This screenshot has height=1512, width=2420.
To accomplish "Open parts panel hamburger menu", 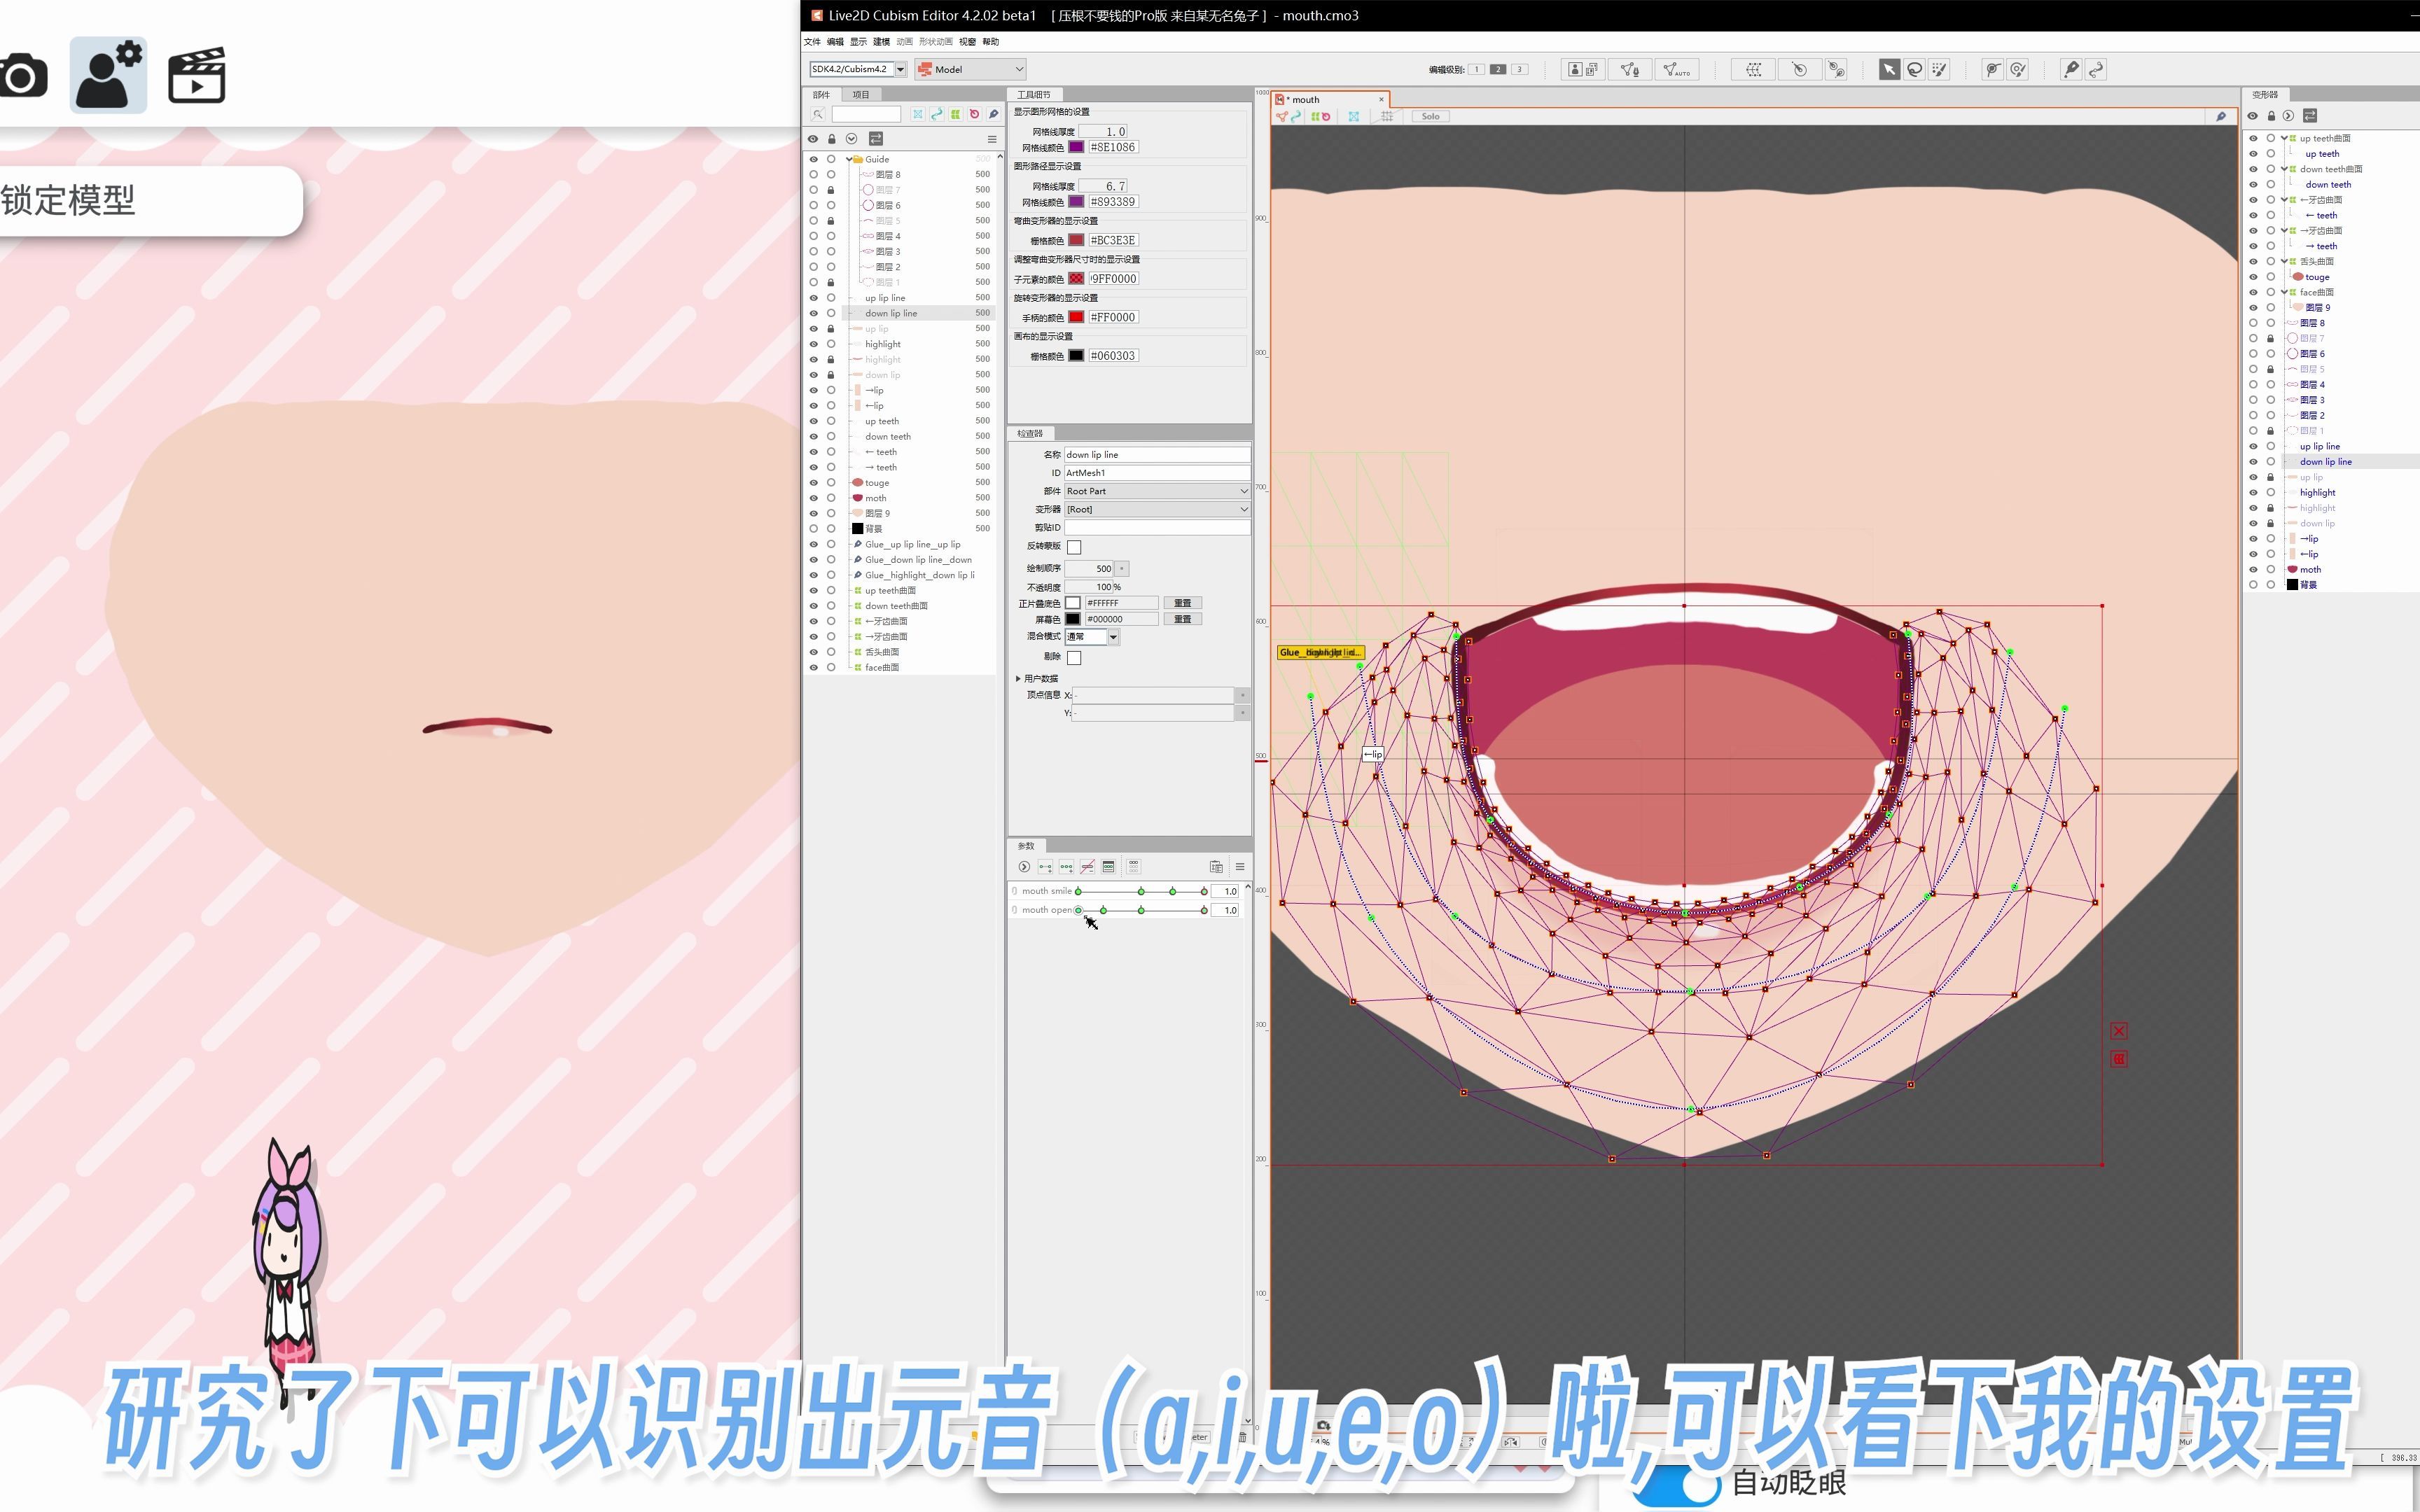I will (x=992, y=139).
